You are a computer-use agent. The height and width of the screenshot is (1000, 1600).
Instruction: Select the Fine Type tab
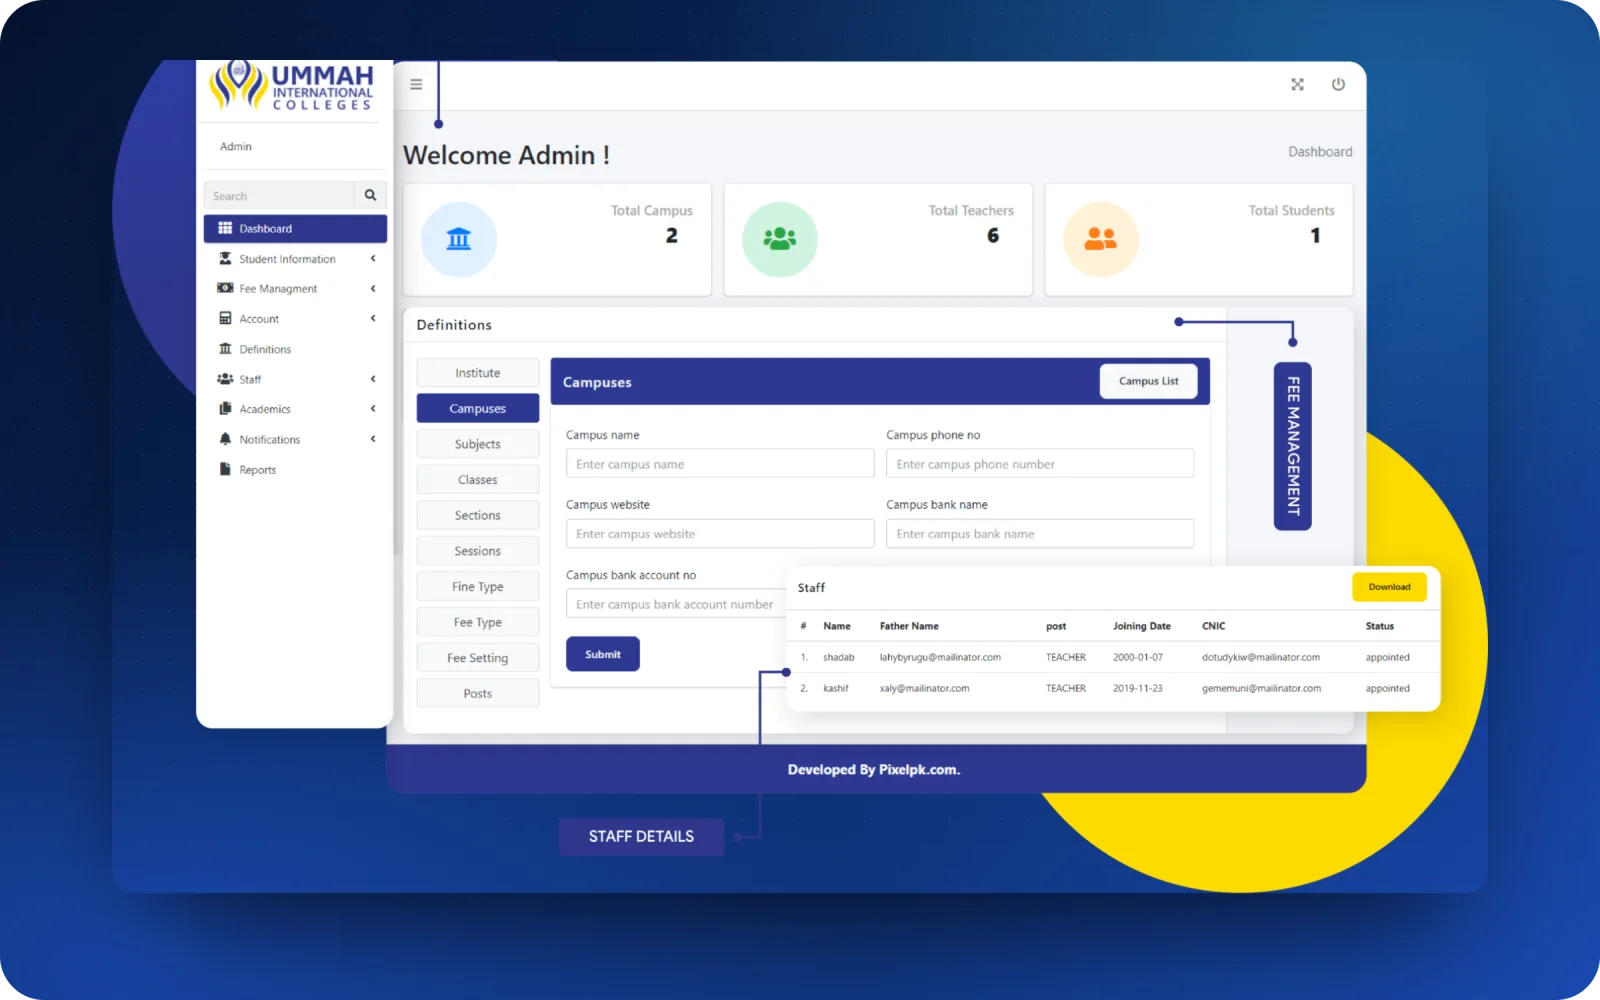click(x=478, y=586)
